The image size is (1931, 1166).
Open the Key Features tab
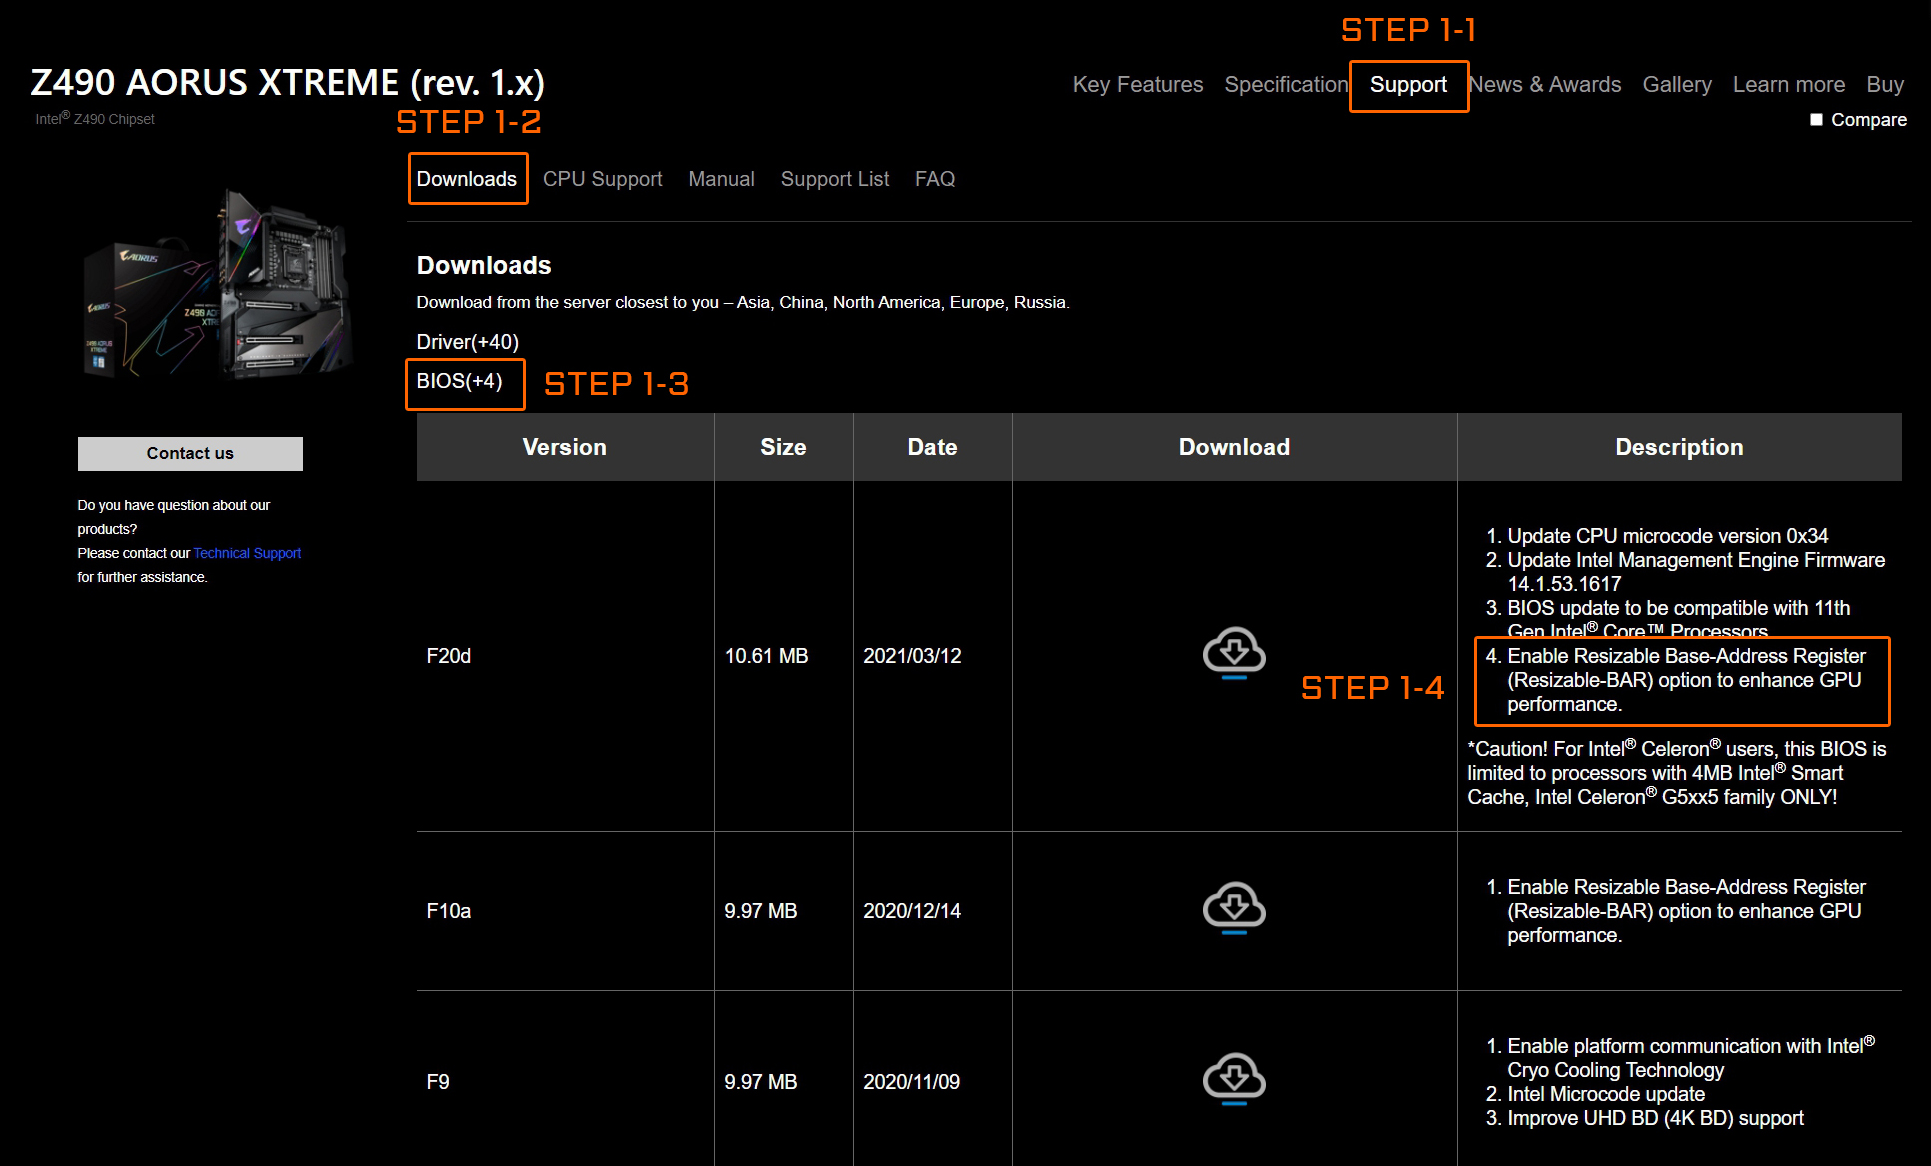pos(1138,85)
